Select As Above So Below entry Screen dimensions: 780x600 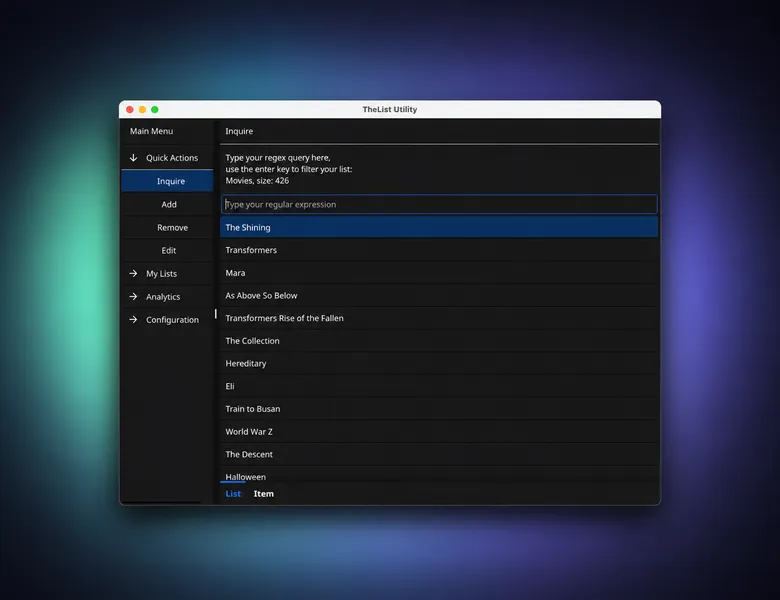(x=439, y=296)
